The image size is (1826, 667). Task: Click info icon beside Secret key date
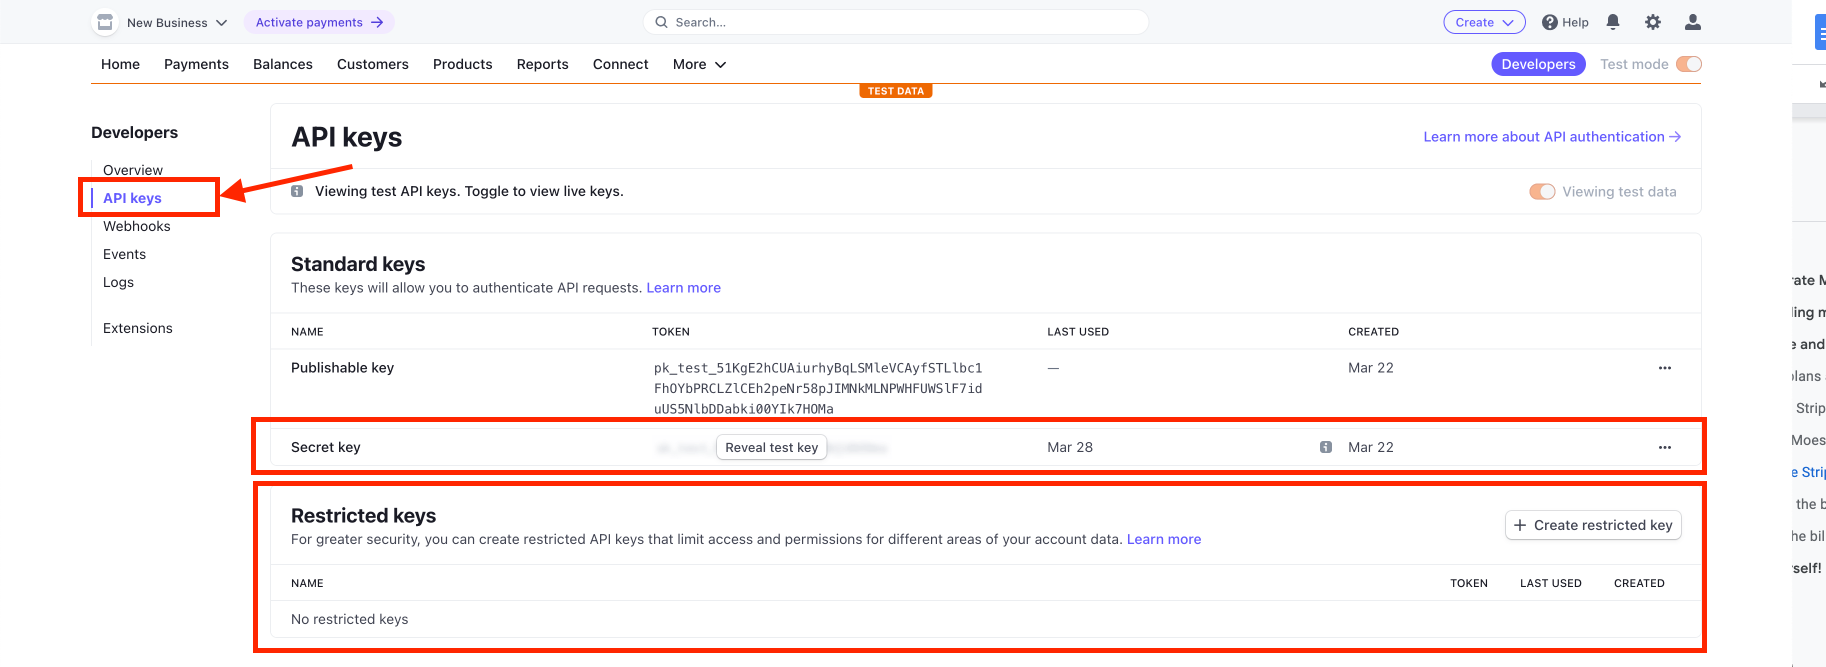tap(1326, 447)
